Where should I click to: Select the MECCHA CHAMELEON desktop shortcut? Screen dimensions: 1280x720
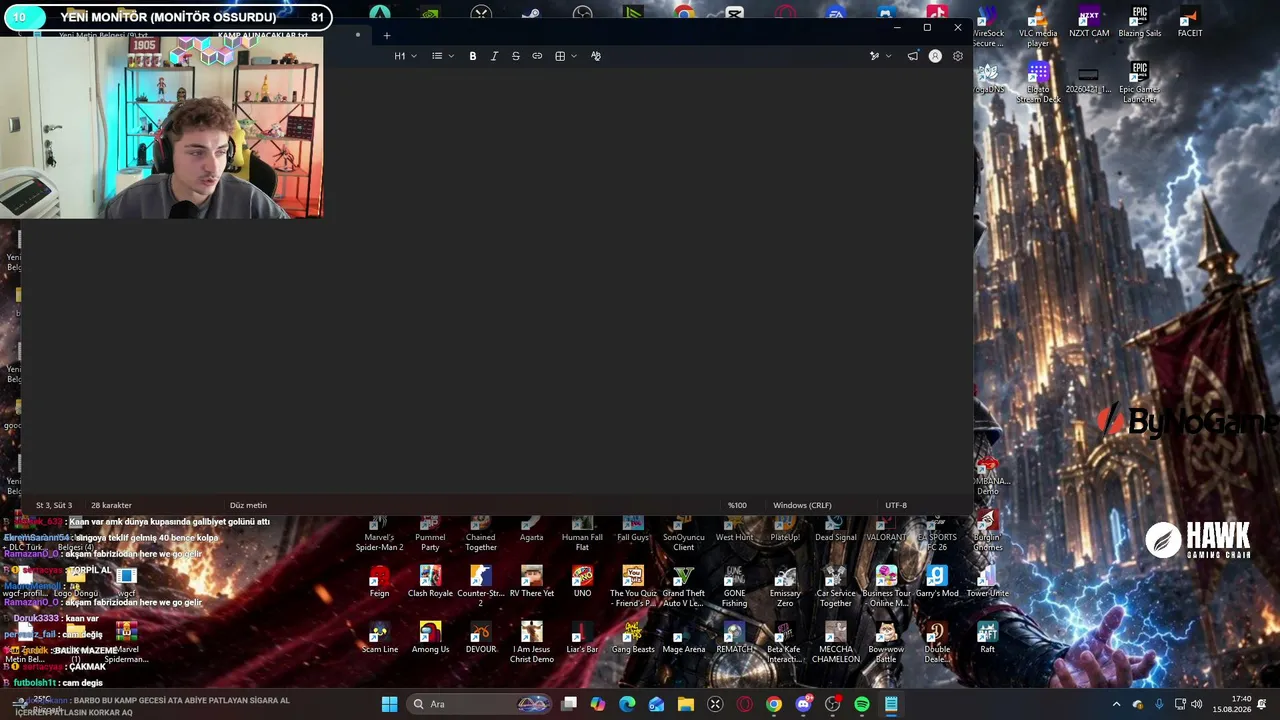click(x=836, y=643)
